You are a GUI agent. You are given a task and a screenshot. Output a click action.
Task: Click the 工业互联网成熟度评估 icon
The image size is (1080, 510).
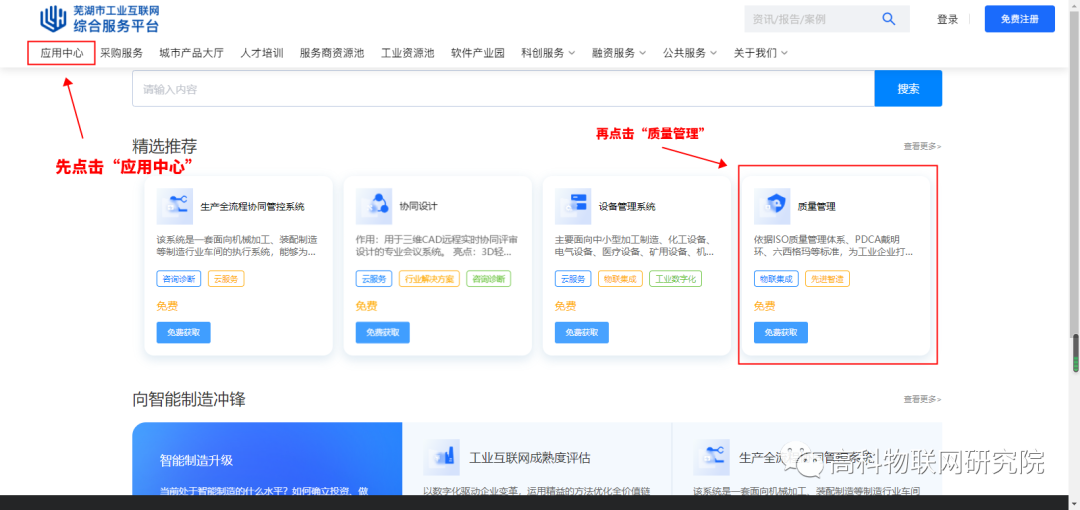tap(442, 457)
